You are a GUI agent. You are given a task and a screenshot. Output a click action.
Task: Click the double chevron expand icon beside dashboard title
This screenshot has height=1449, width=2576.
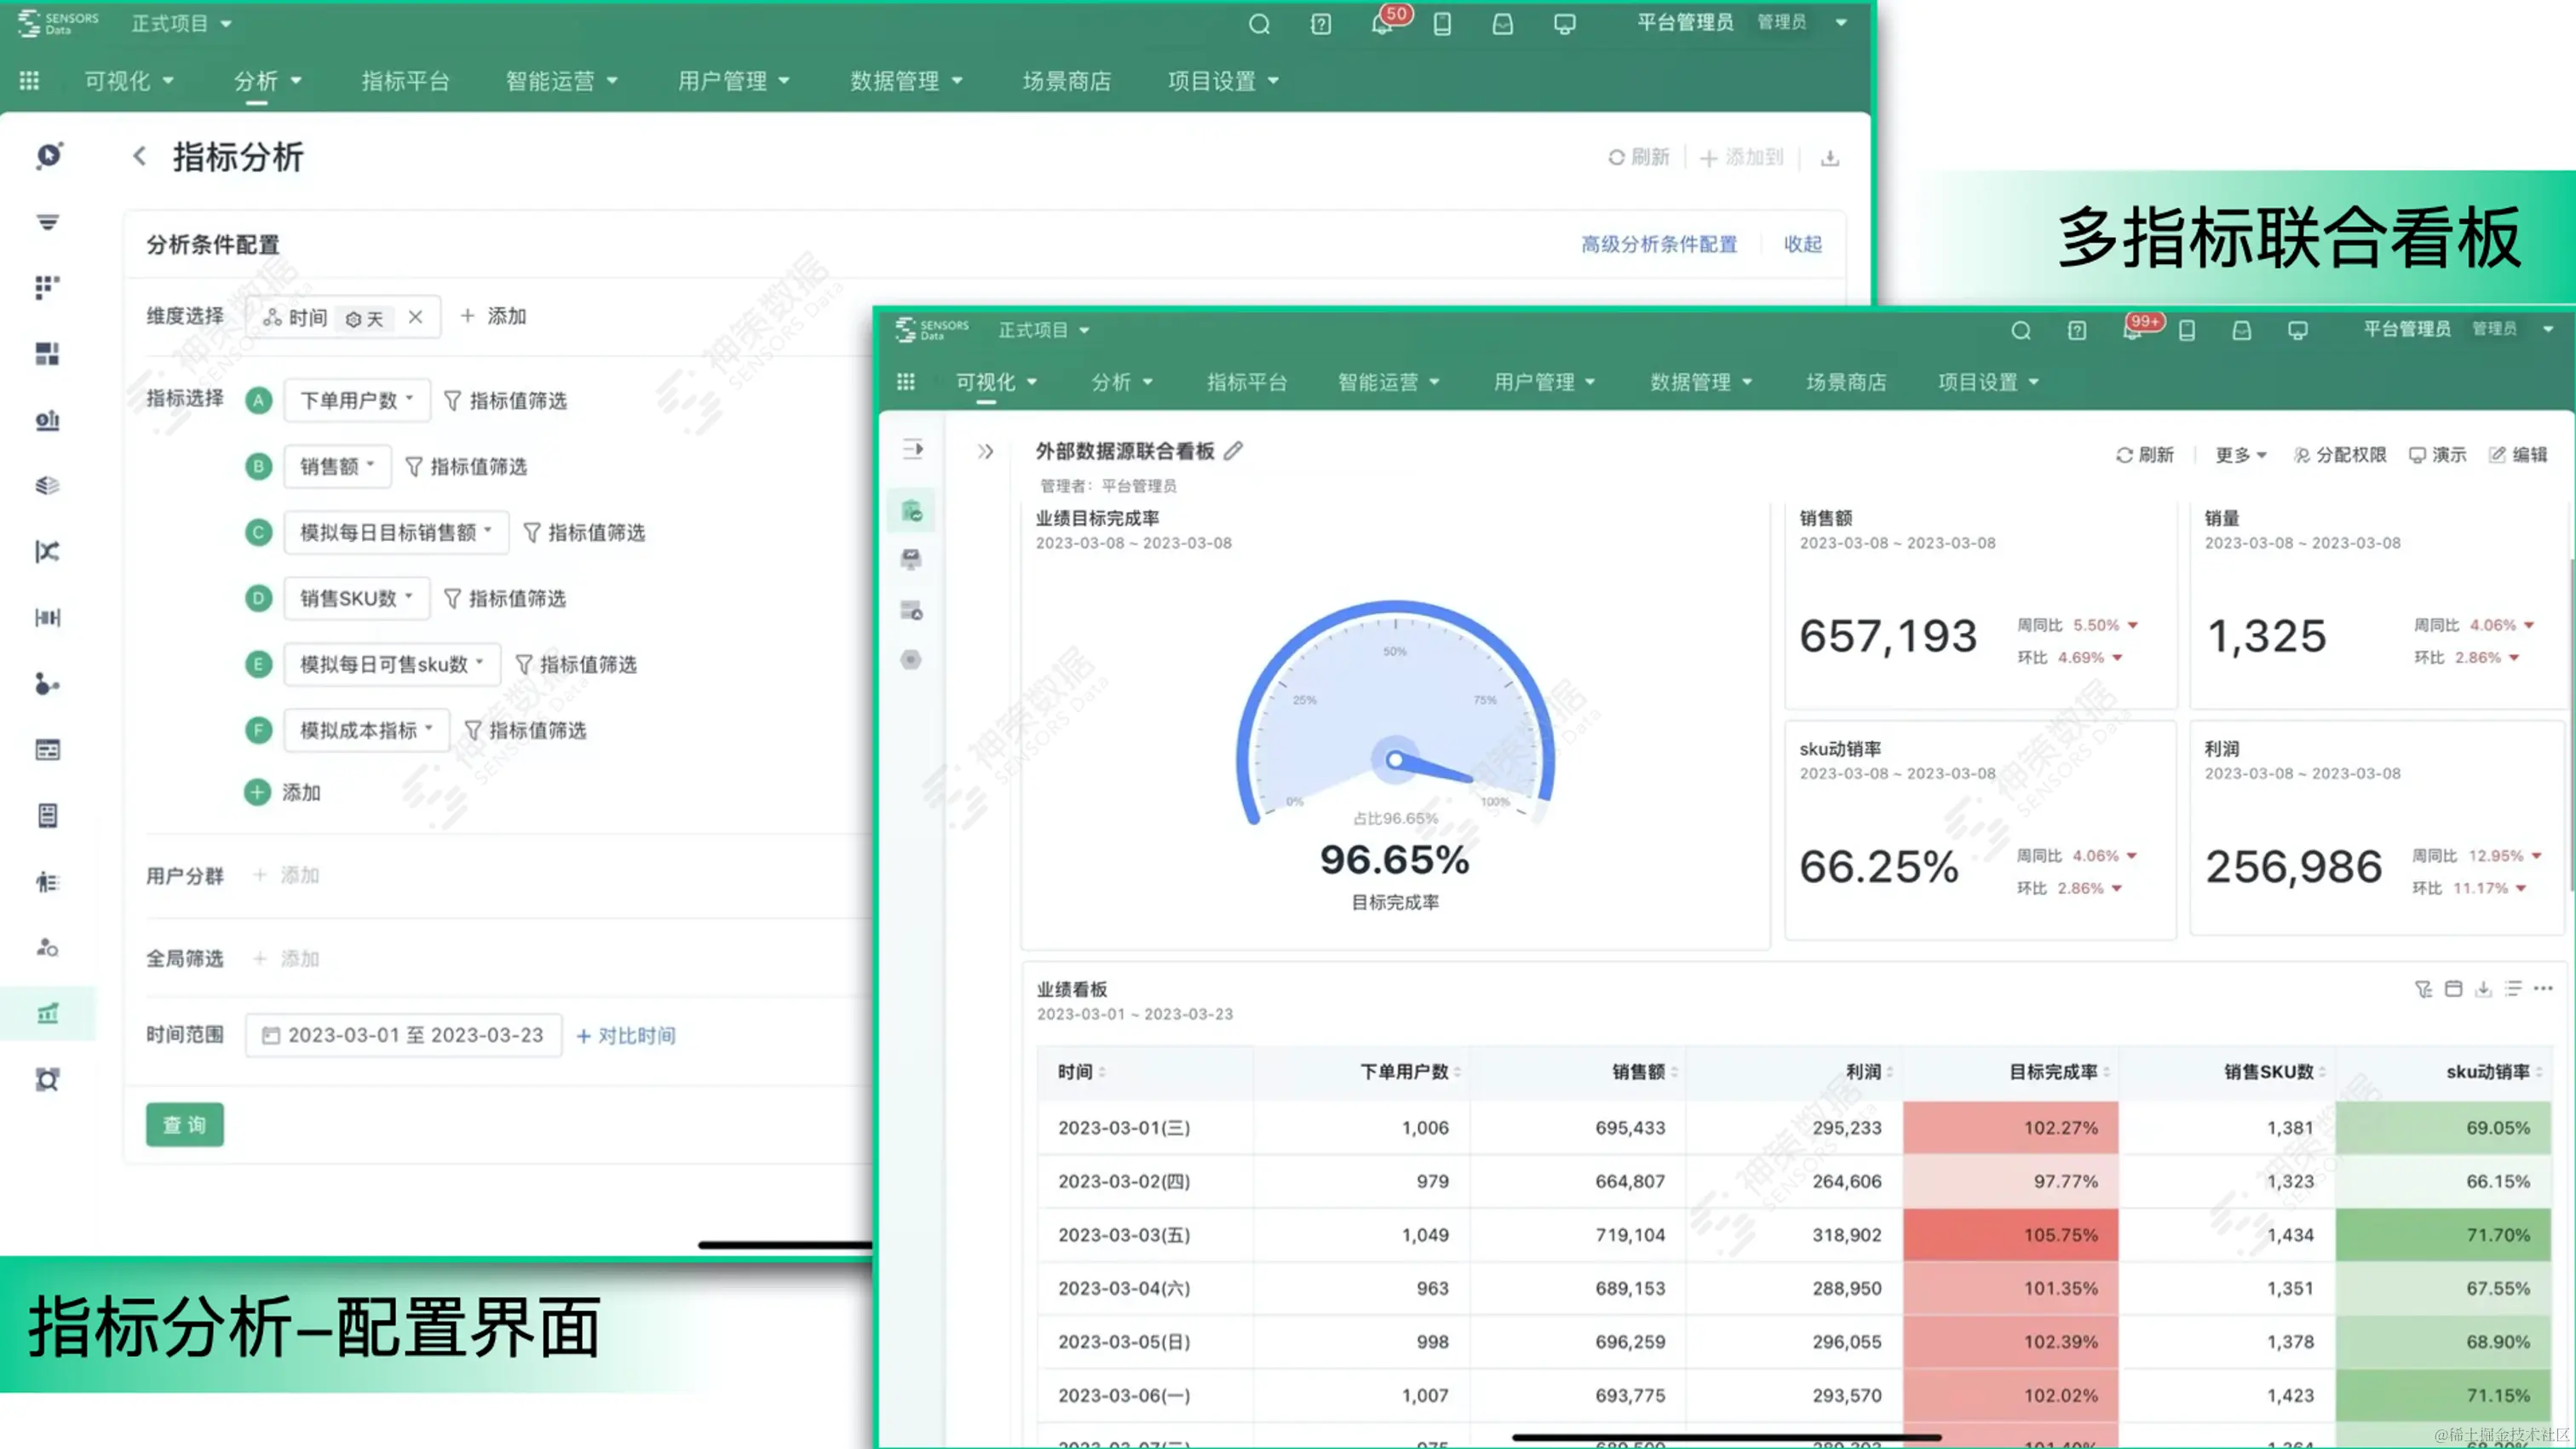coord(985,452)
